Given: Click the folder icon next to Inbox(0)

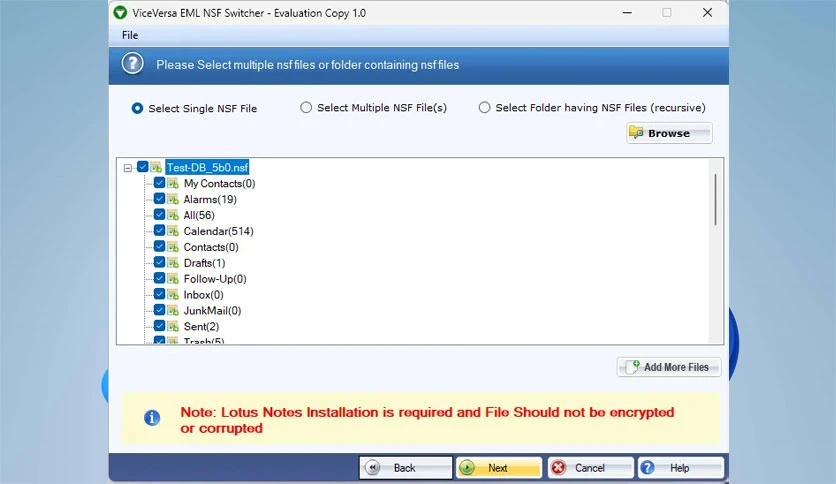Looking at the screenshot, I should point(173,294).
